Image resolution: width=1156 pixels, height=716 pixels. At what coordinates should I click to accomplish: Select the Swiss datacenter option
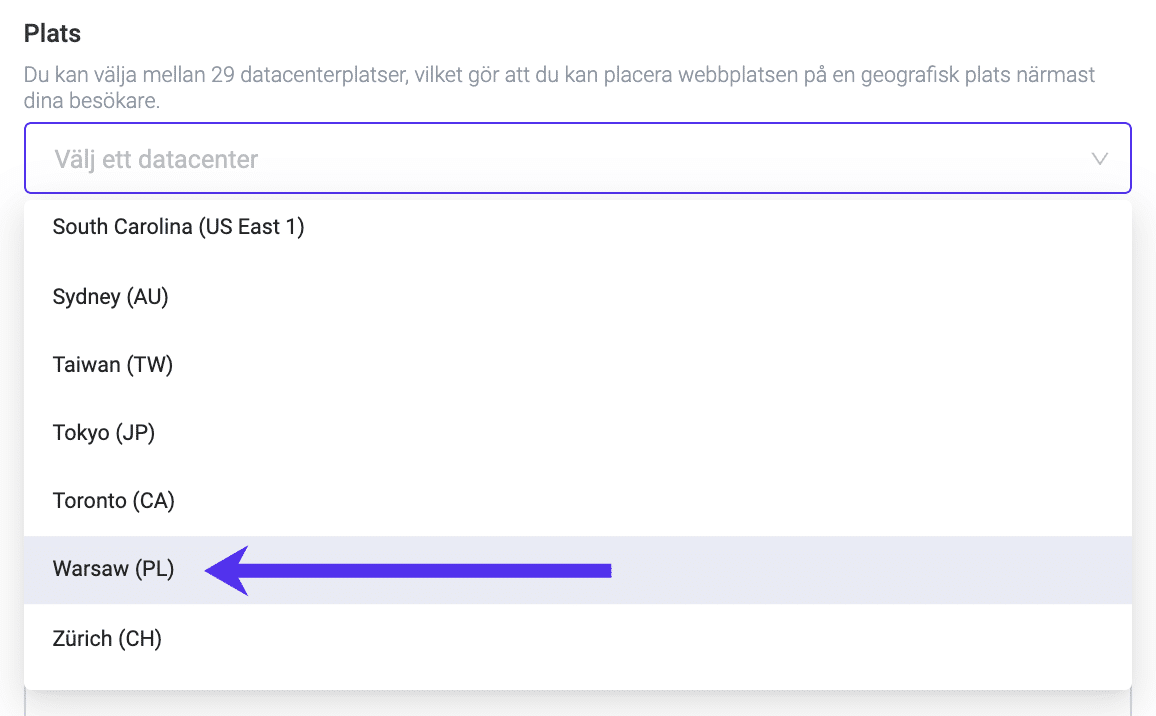(107, 638)
